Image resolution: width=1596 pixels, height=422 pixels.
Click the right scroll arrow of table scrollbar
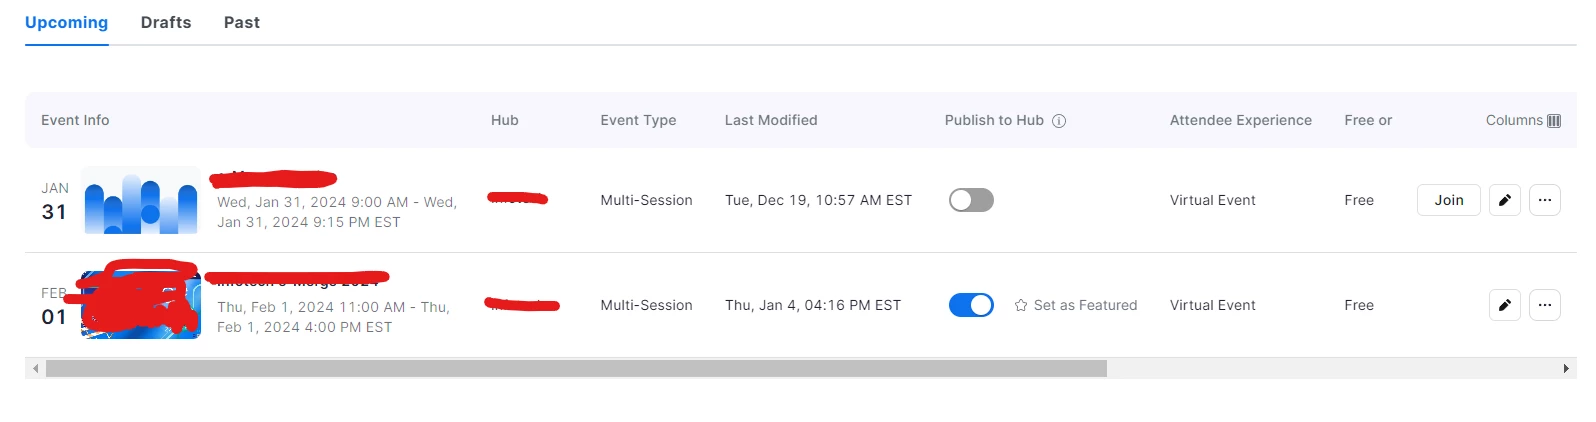[1566, 368]
